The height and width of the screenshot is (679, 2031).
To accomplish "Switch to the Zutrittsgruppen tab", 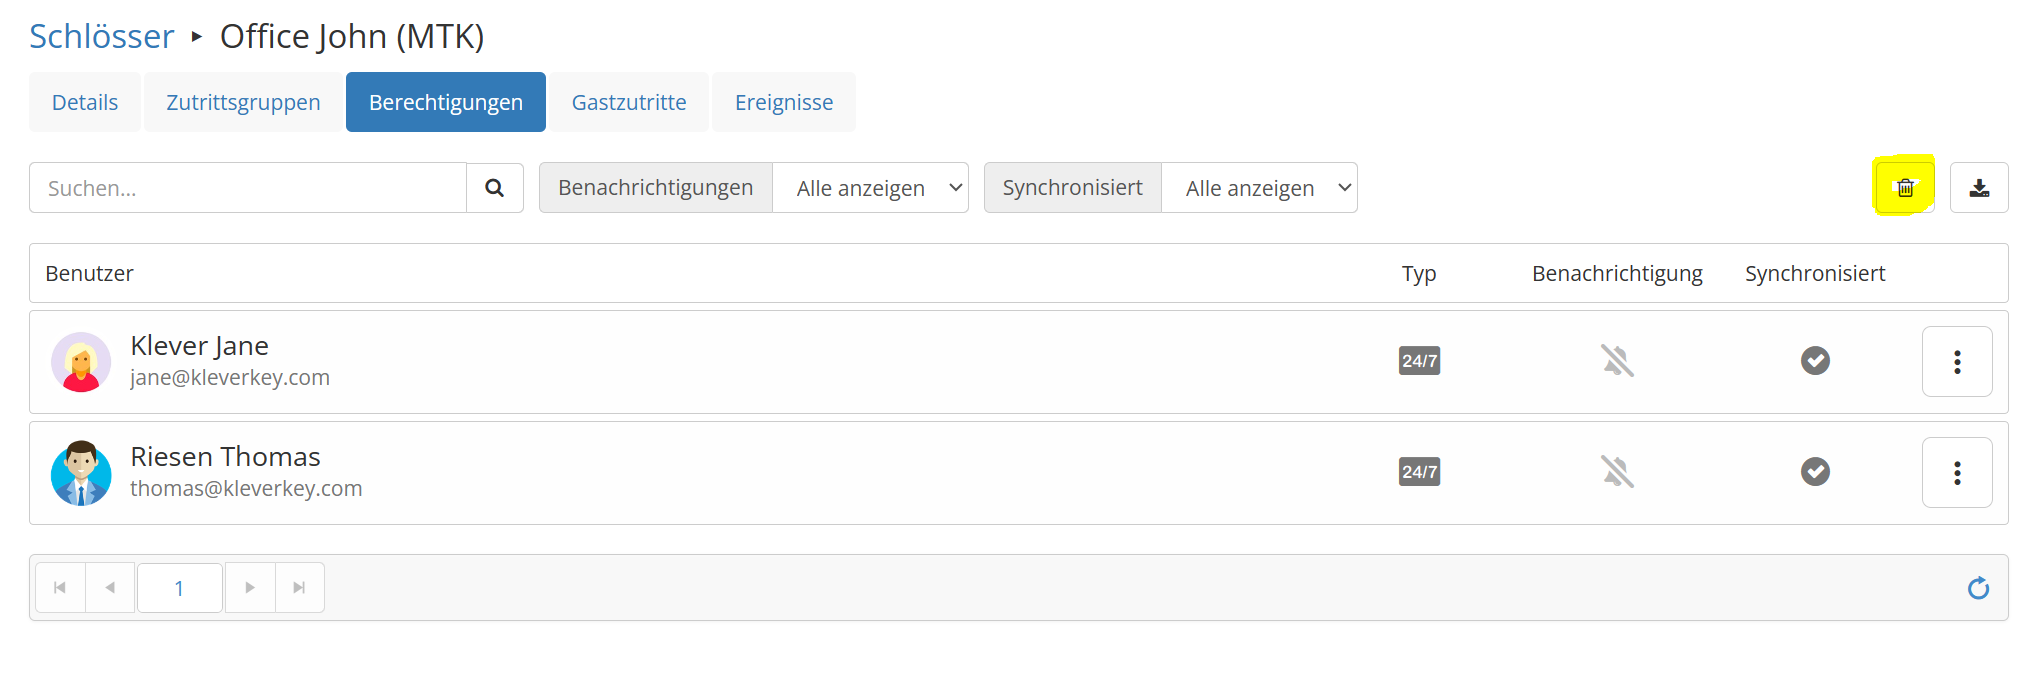I will point(243,102).
